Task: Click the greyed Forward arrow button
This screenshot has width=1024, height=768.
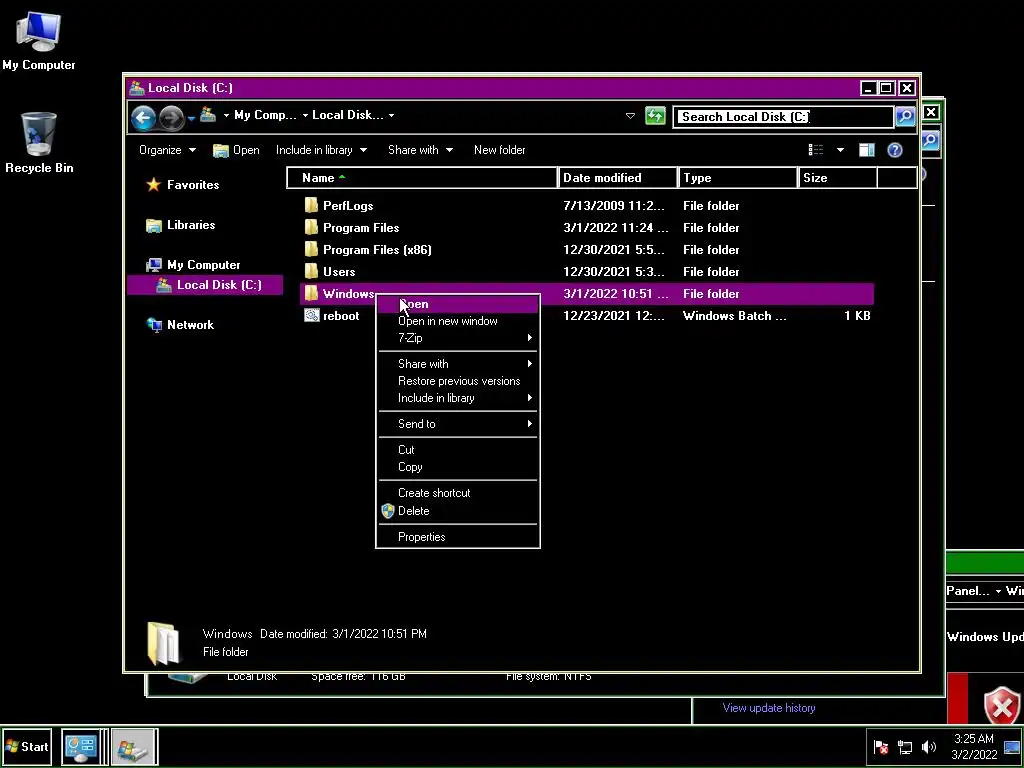Action: pos(172,118)
